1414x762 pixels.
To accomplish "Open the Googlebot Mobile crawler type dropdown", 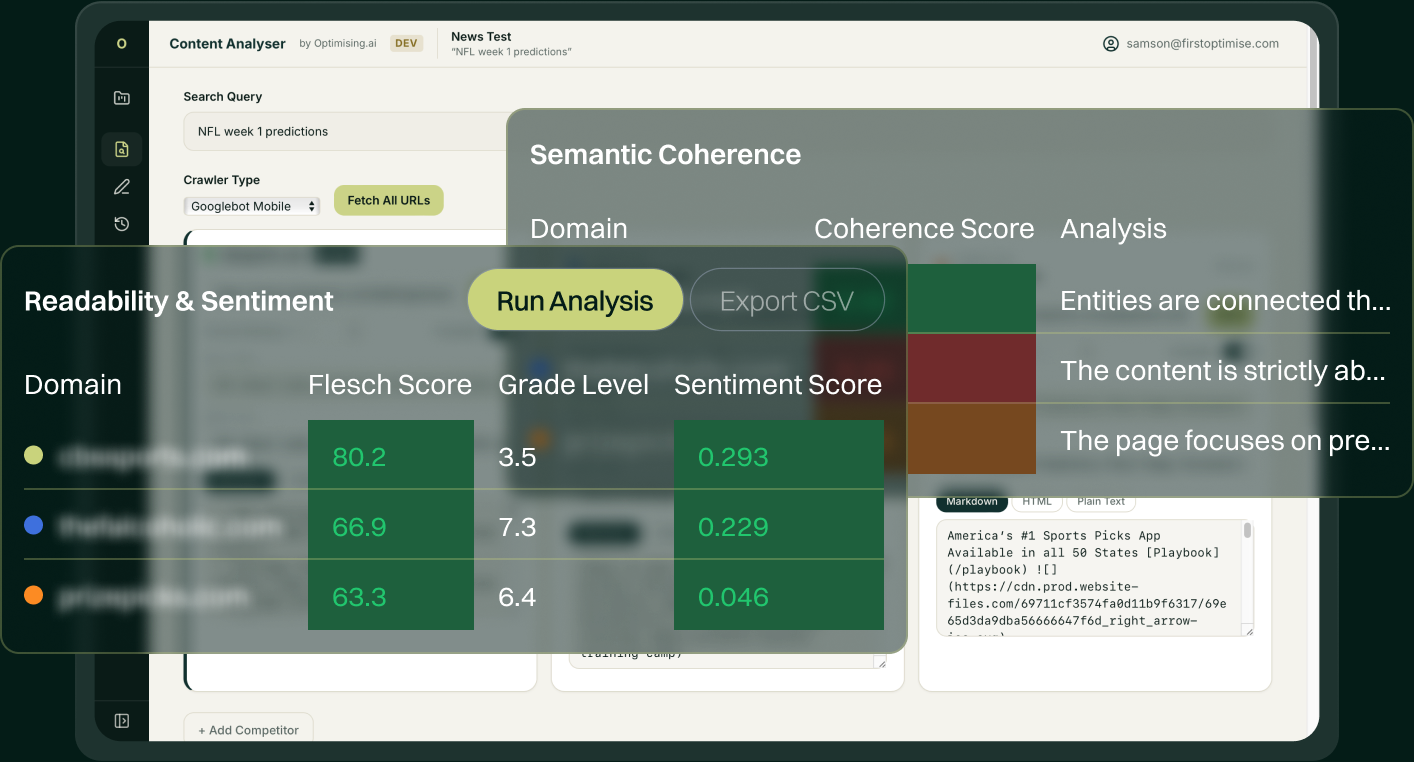I will [x=252, y=206].
